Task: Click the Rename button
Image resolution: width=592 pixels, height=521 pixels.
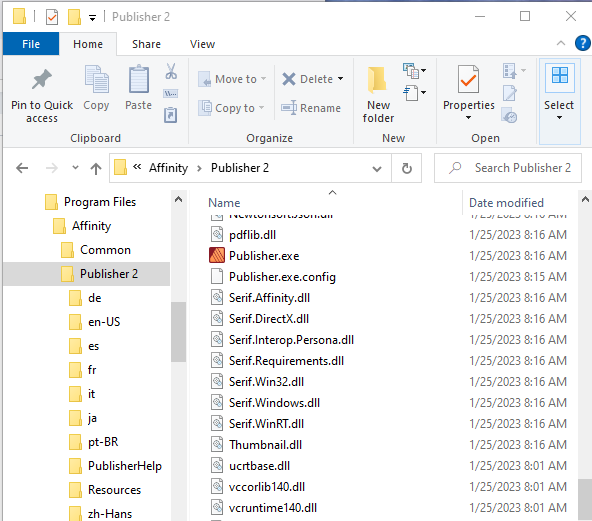Action: pyautogui.click(x=311, y=108)
